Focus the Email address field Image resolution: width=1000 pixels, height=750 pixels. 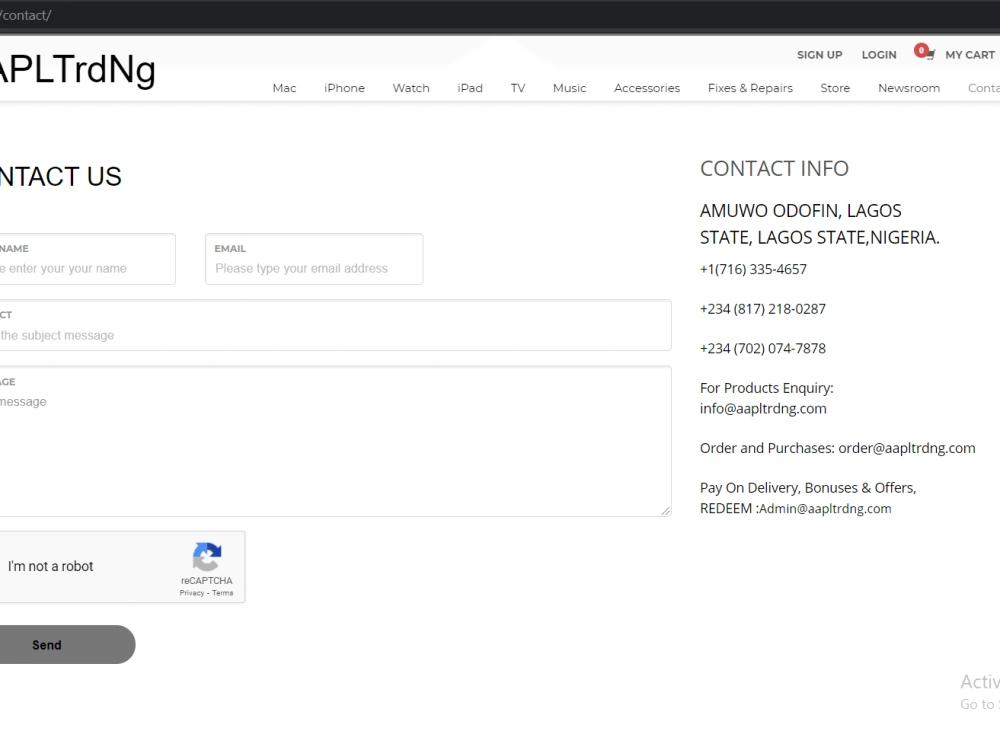pyautogui.click(x=314, y=259)
